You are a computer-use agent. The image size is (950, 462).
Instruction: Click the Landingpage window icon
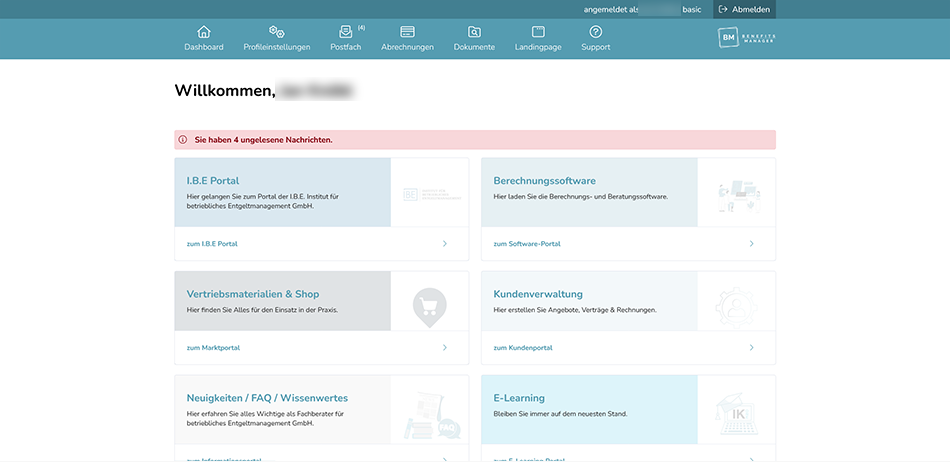pyautogui.click(x=538, y=32)
